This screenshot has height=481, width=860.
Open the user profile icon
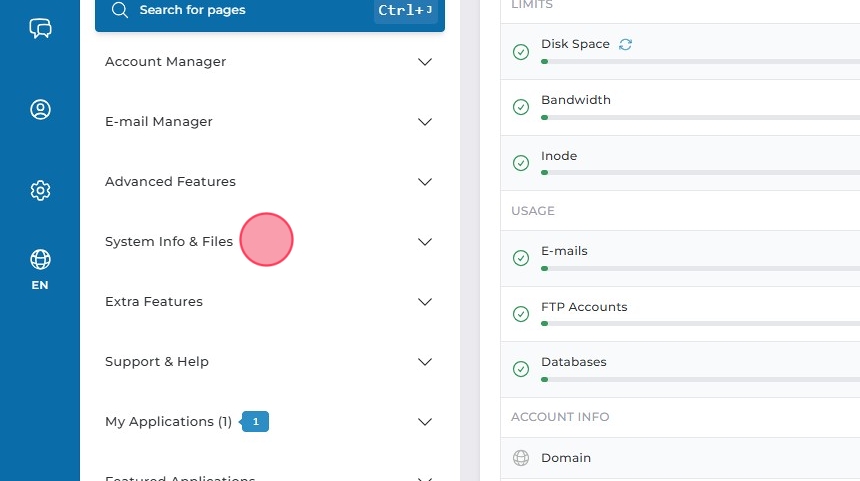click(40, 109)
